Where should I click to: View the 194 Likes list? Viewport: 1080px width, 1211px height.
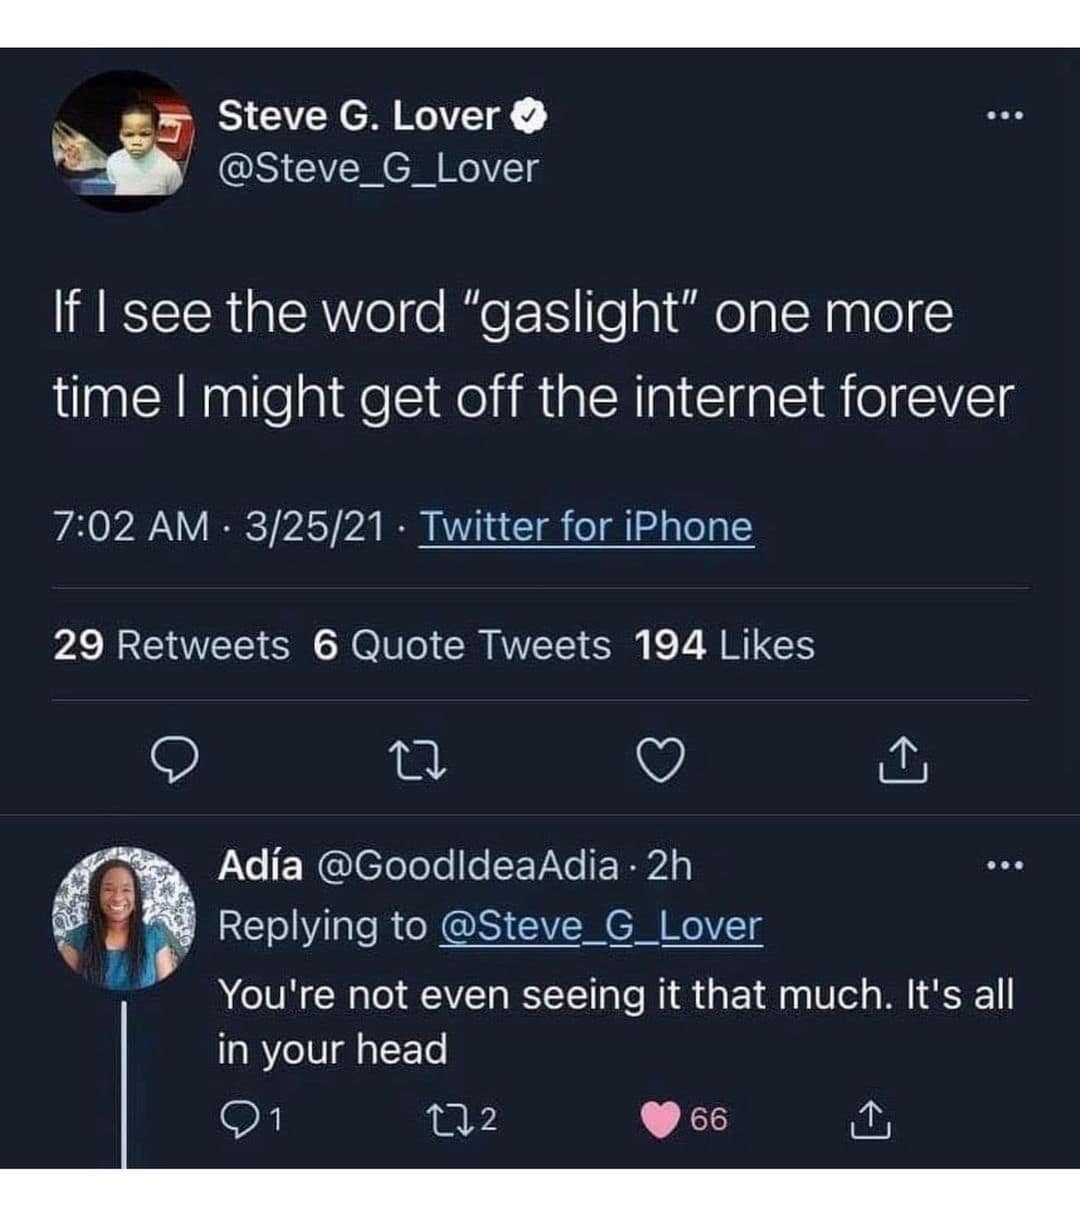pos(724,646)
